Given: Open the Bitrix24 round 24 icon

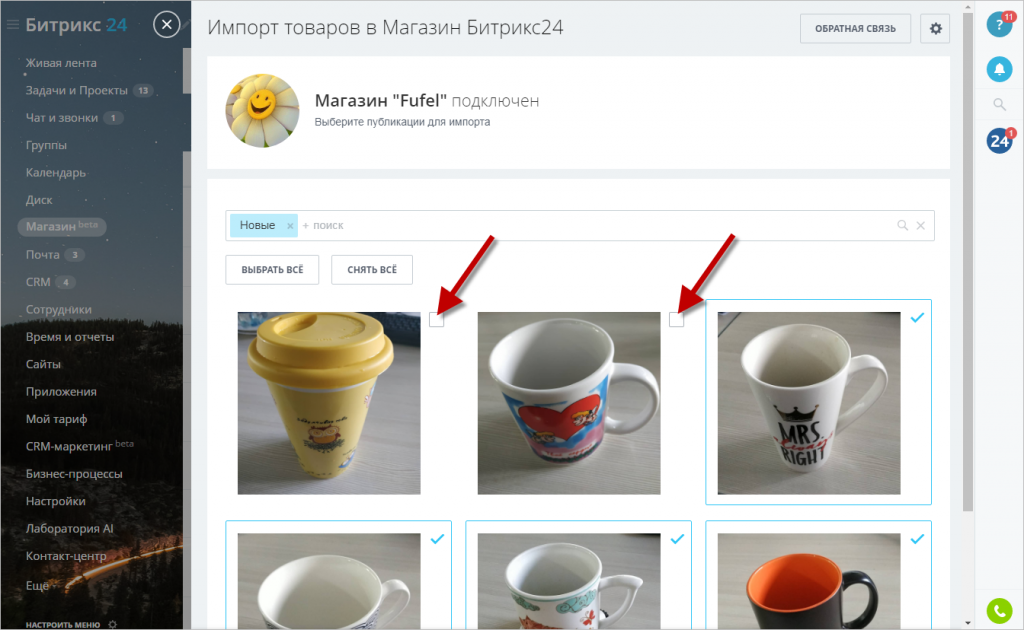Looking at the screenshot, I should click(999, 141).
